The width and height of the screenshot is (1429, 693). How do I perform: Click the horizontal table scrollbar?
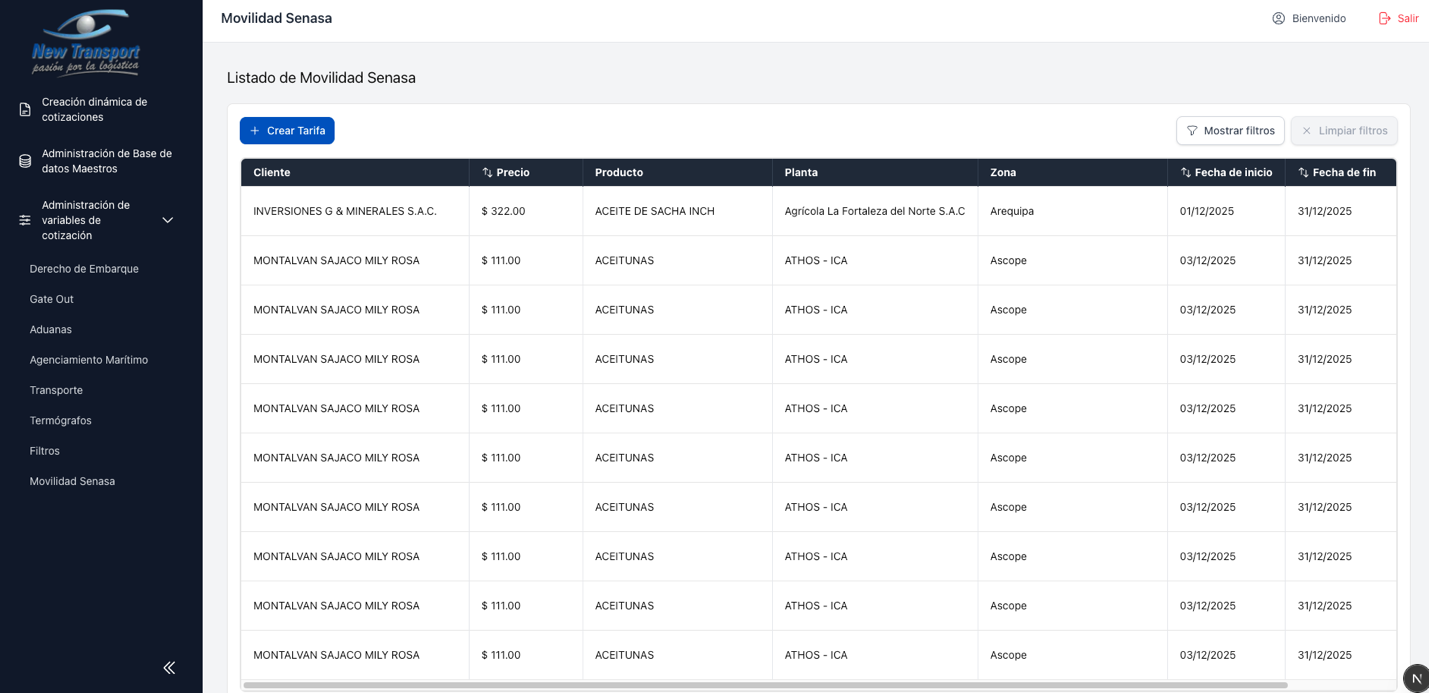coord(765,685)
